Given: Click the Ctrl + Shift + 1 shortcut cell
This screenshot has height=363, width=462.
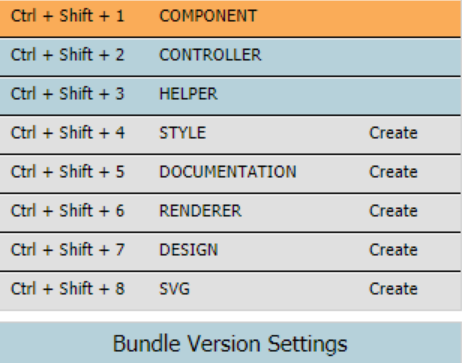Looking at the screenshot, I should 68,16.
